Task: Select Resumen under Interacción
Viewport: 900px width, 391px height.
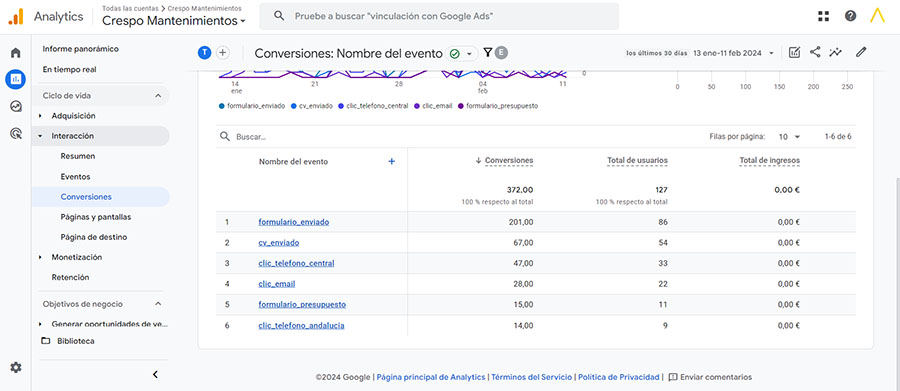Action: 77,156
